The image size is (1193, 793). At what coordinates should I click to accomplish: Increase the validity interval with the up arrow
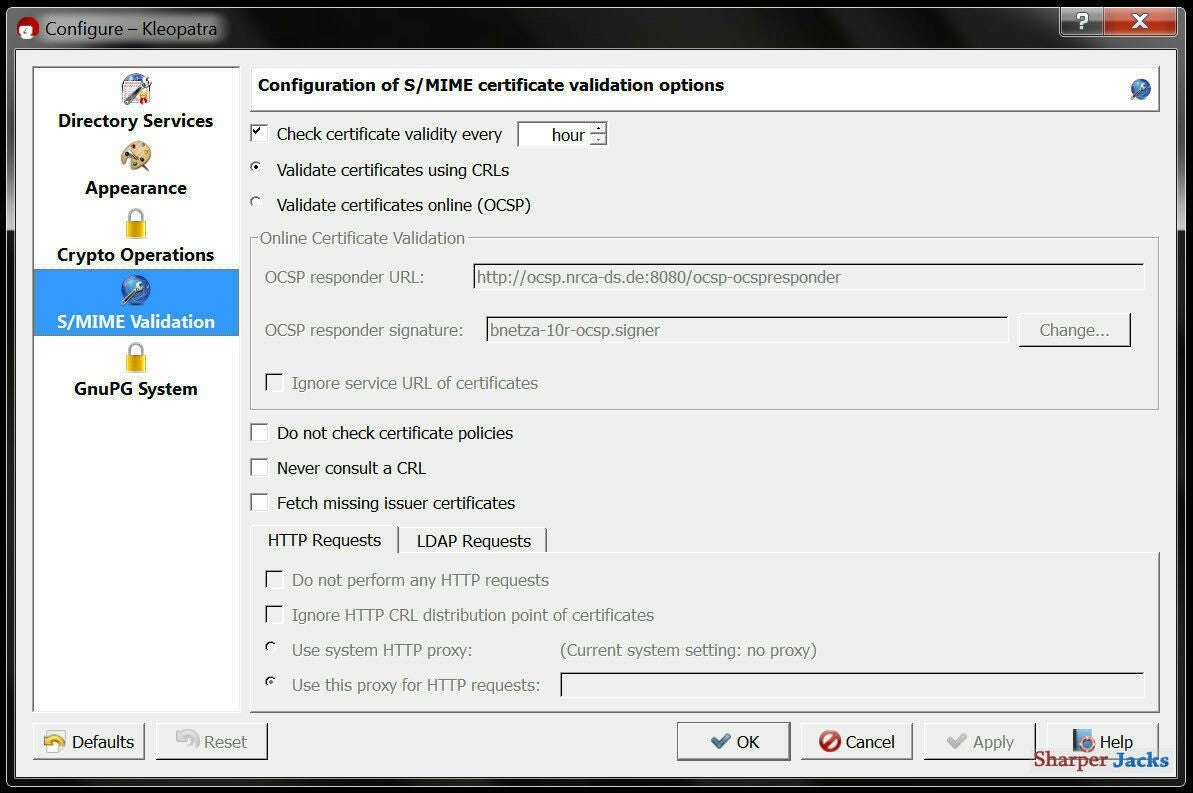pos(598,127)
